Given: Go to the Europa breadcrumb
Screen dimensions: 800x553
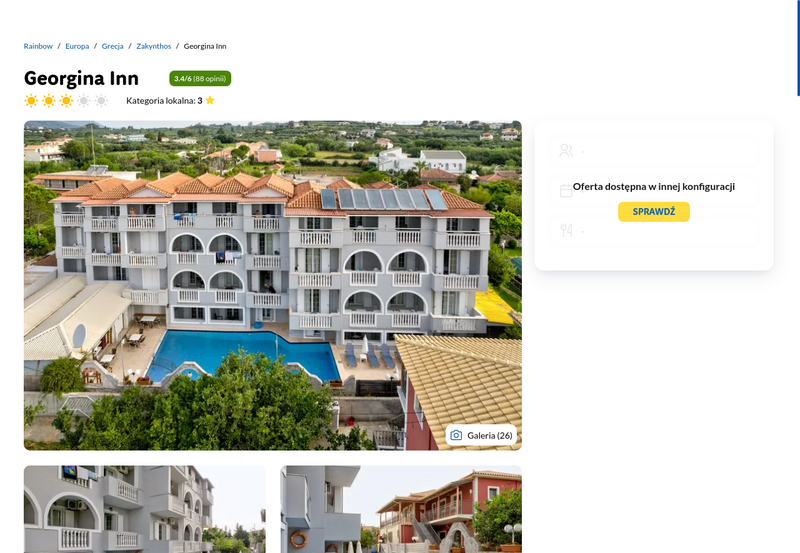Looking at the screenshot, I should 77,46.
